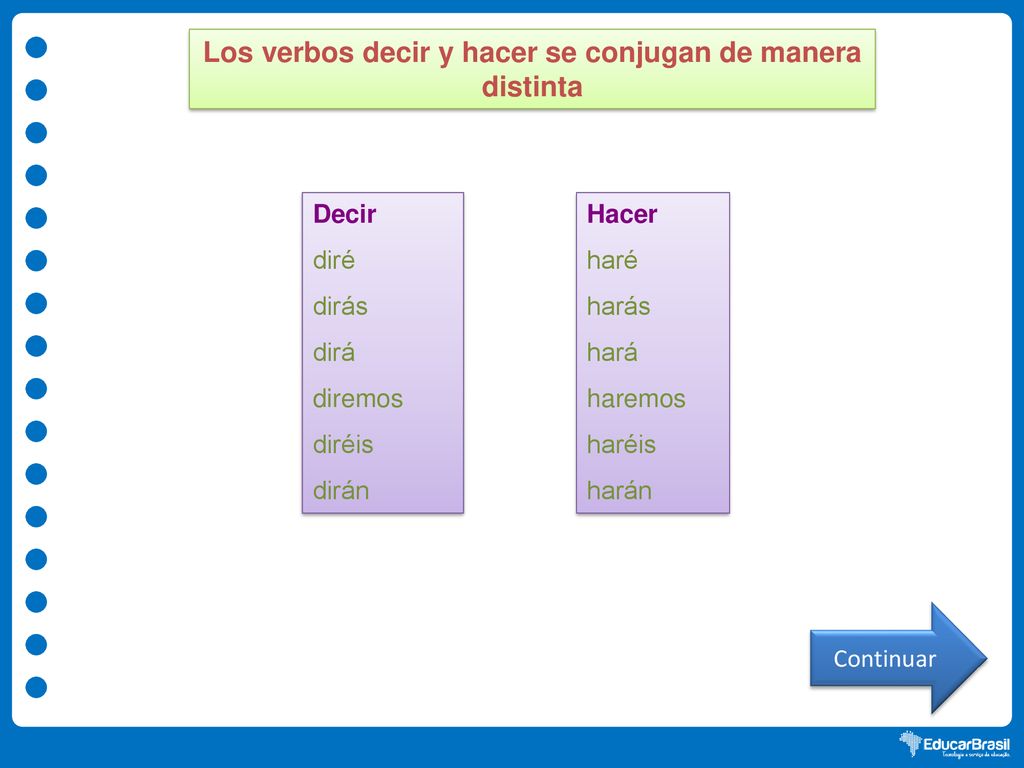Select the Hacer heading

point(622,214)
